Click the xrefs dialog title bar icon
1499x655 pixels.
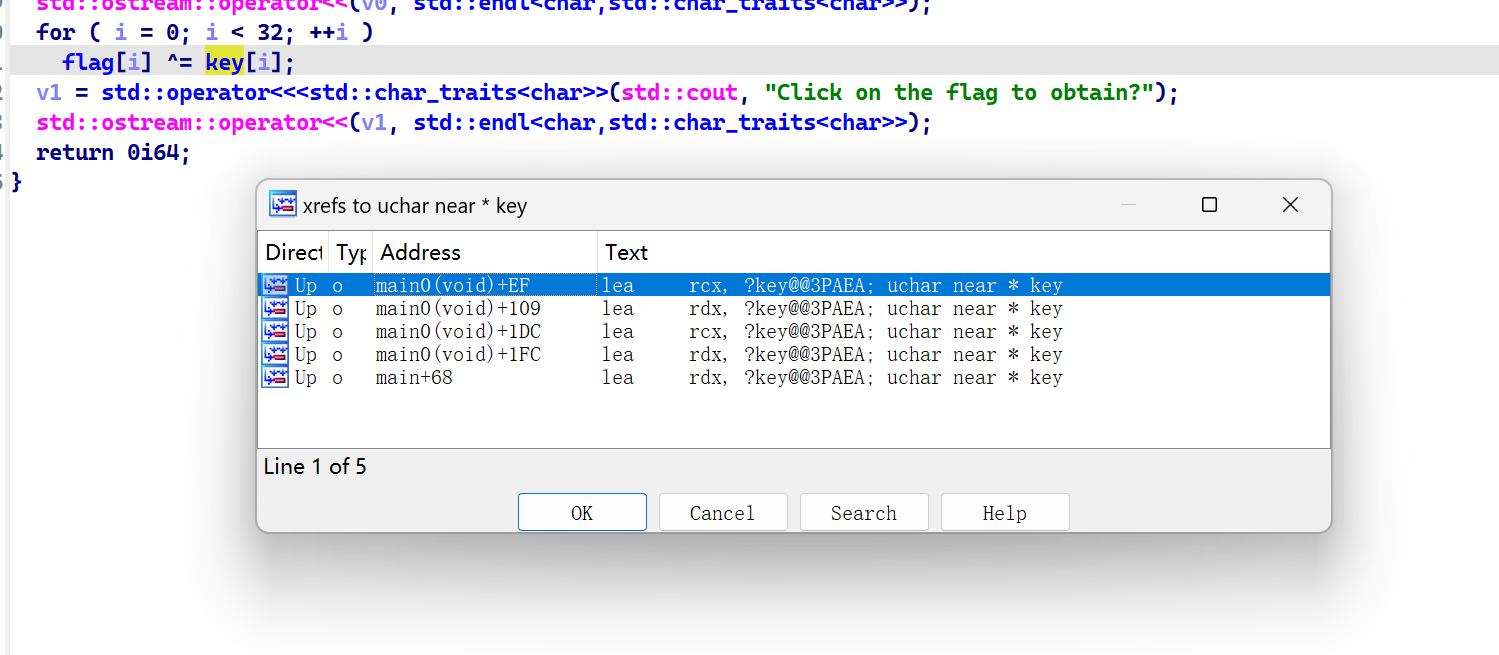pos(283,204)
